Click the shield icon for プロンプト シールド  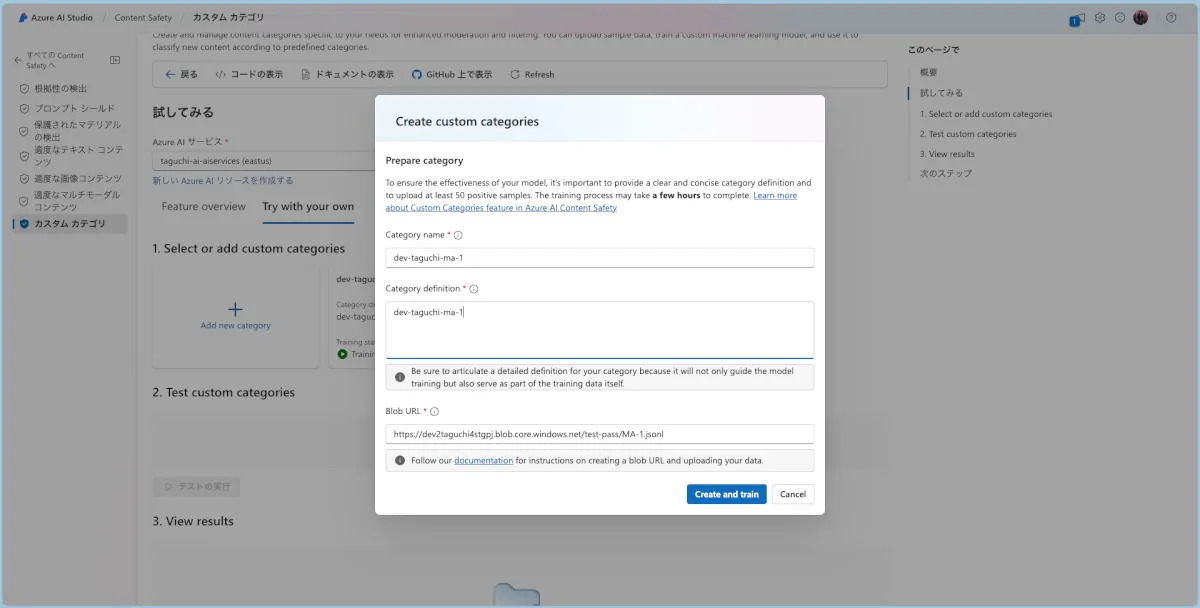(25, 108)
